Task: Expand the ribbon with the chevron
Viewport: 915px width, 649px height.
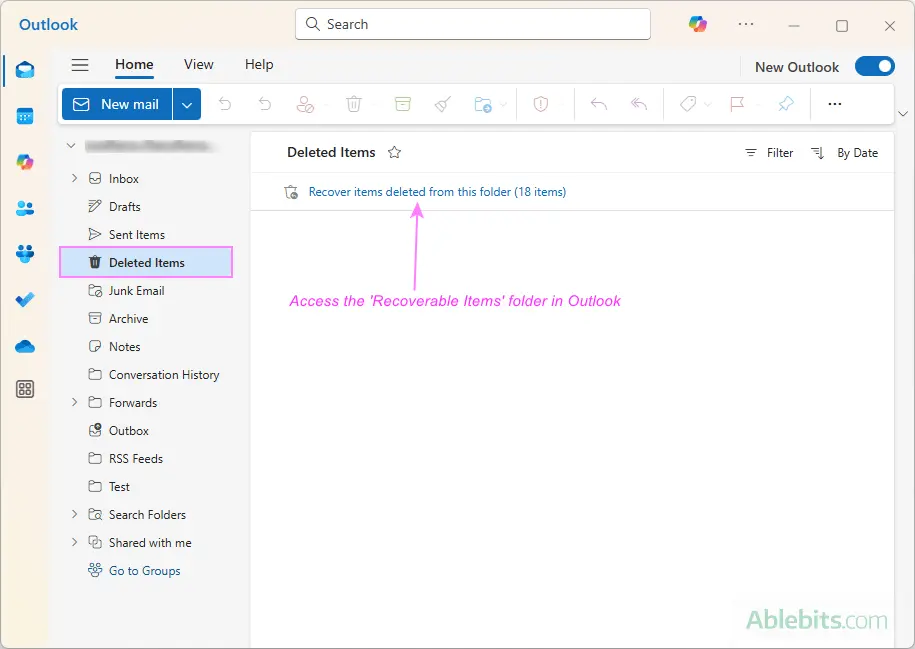Action: [903, 114]
